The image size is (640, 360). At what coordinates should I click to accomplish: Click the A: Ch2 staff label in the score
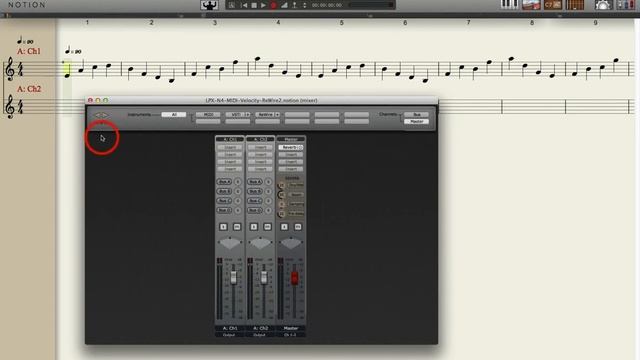(x=29, y=89)
